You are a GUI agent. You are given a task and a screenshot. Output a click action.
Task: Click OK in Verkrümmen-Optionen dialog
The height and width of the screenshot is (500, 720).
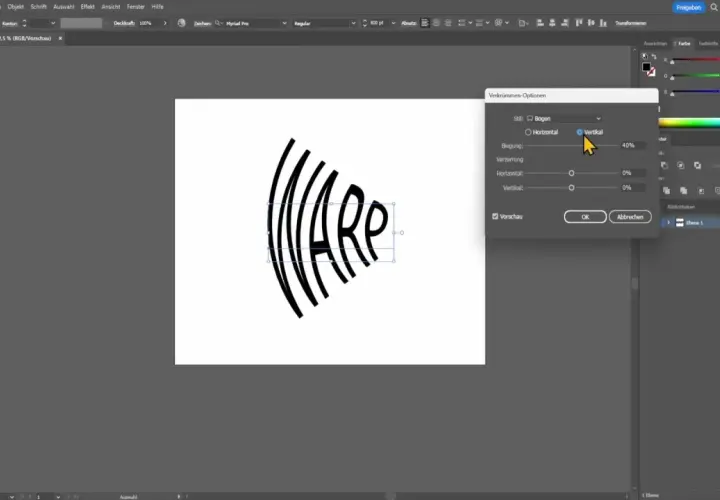[x=585, y=217]
